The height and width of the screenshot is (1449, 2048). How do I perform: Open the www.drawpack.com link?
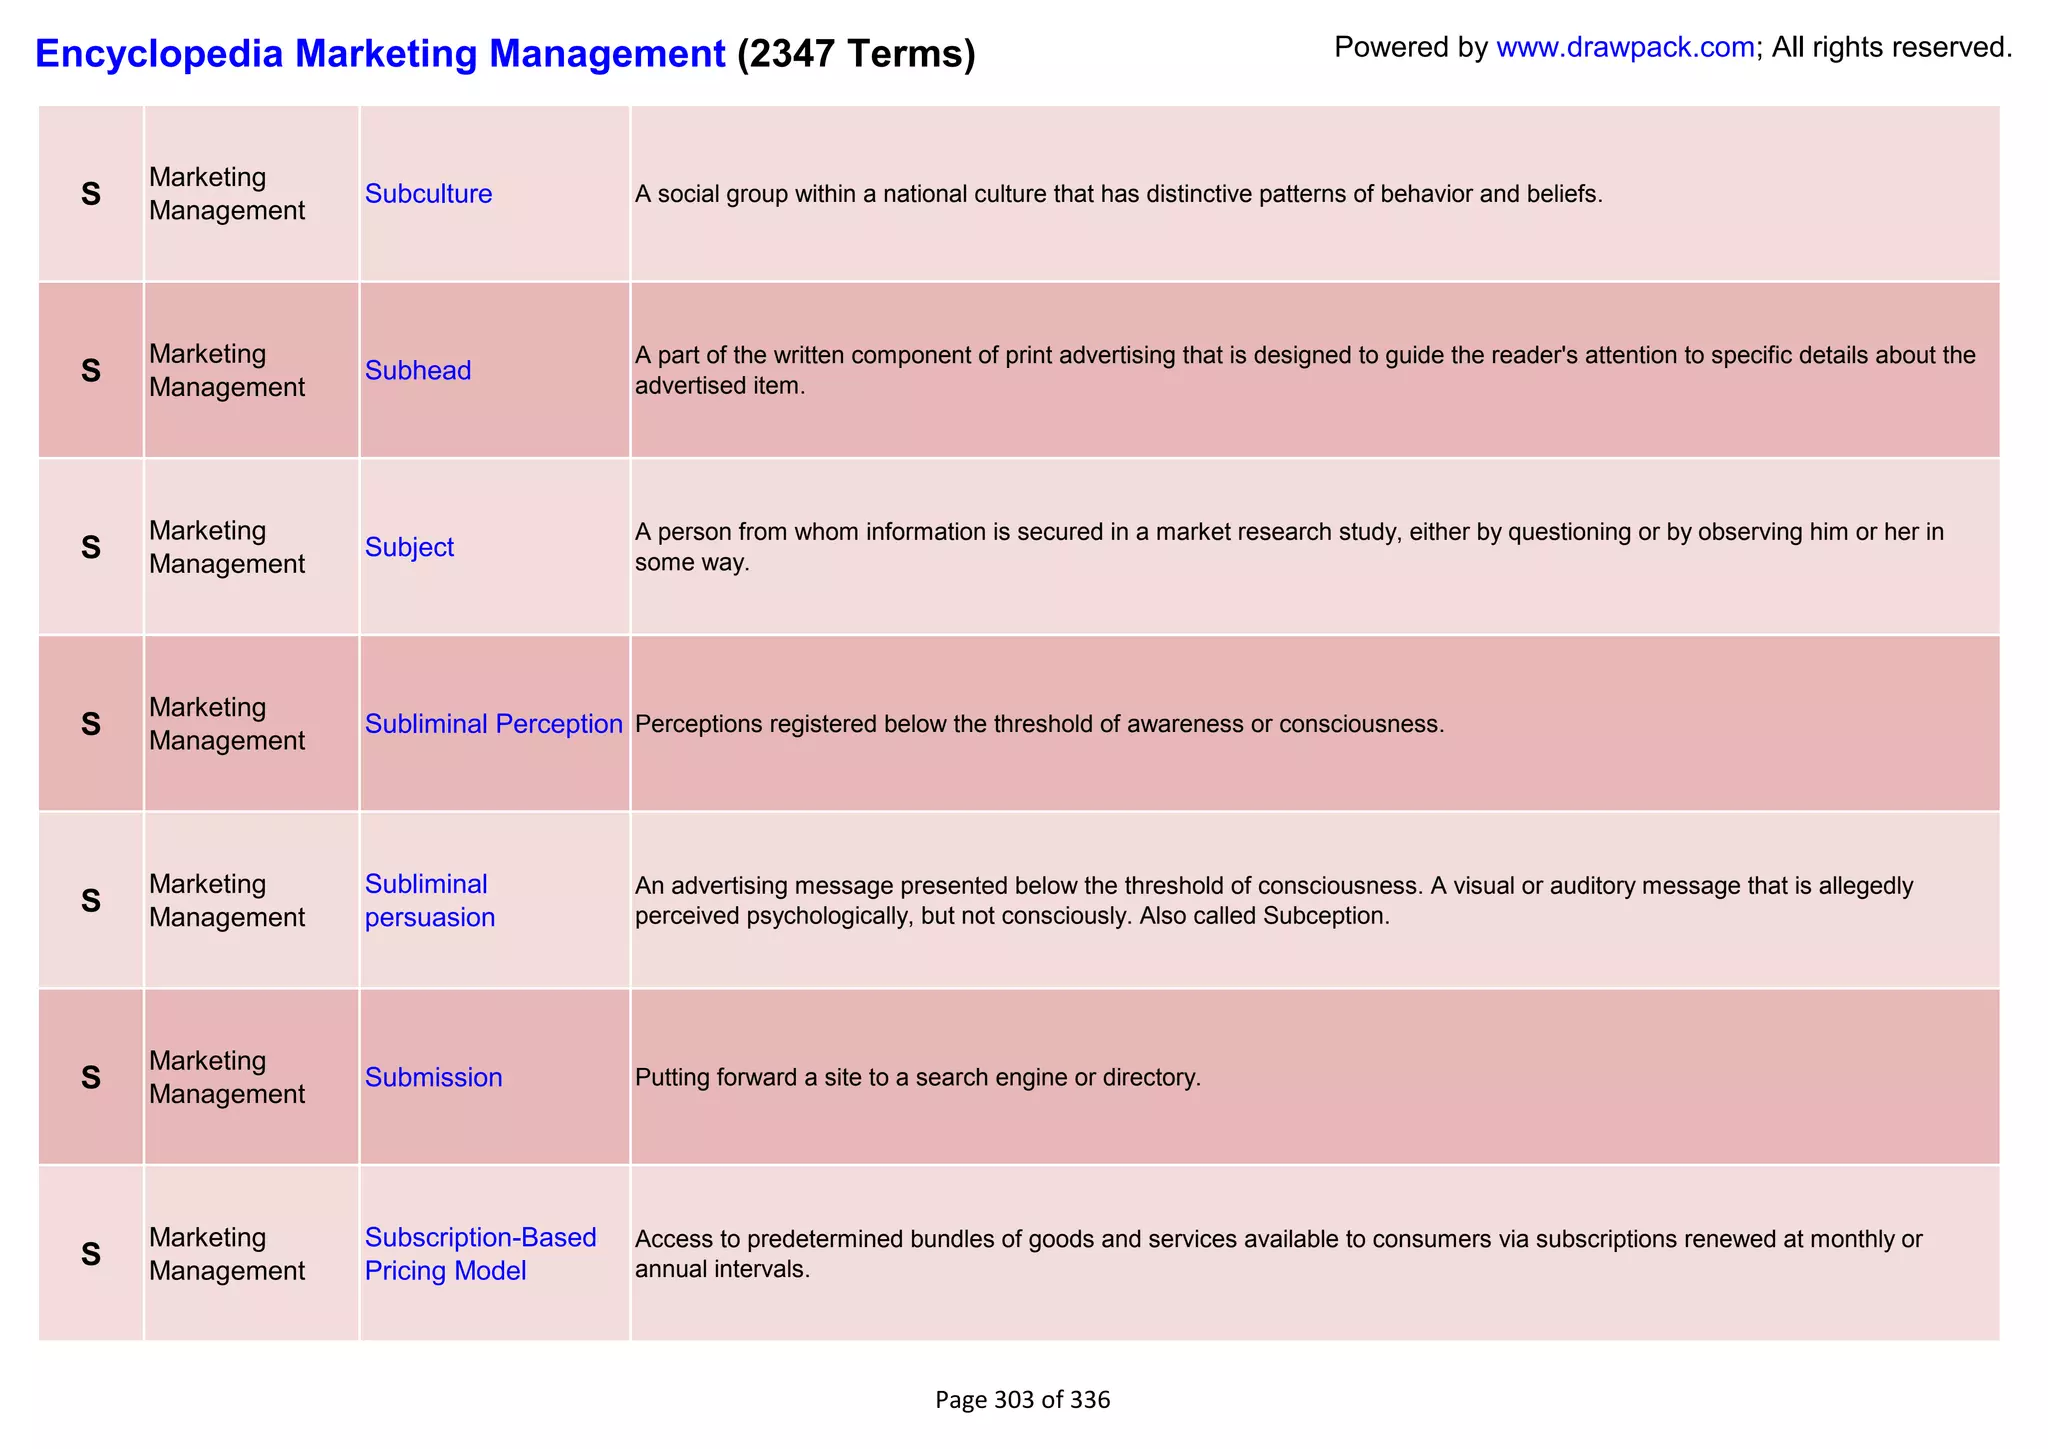pyautogui.click(x=1625, y=47)
